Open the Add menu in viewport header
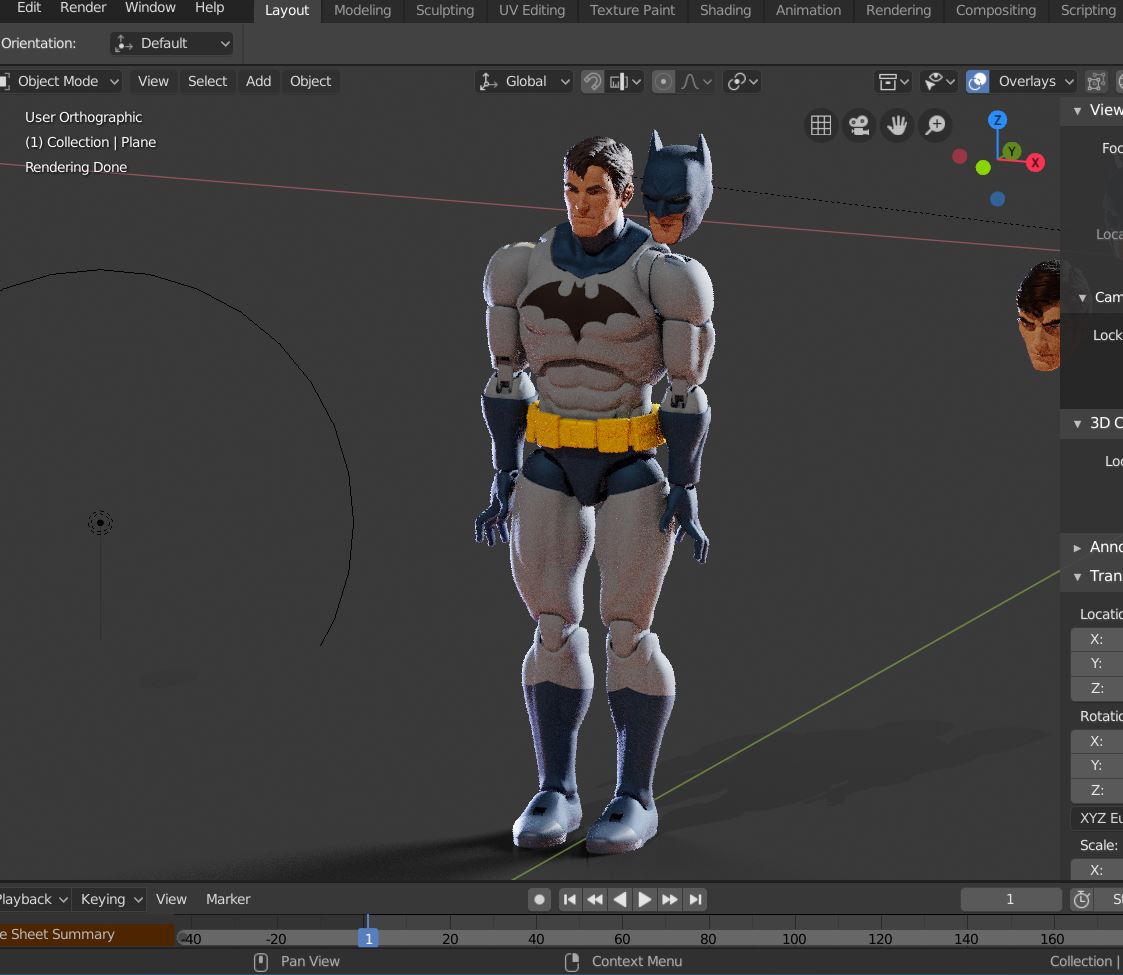The image size is (1123, 975). point(258,82)
